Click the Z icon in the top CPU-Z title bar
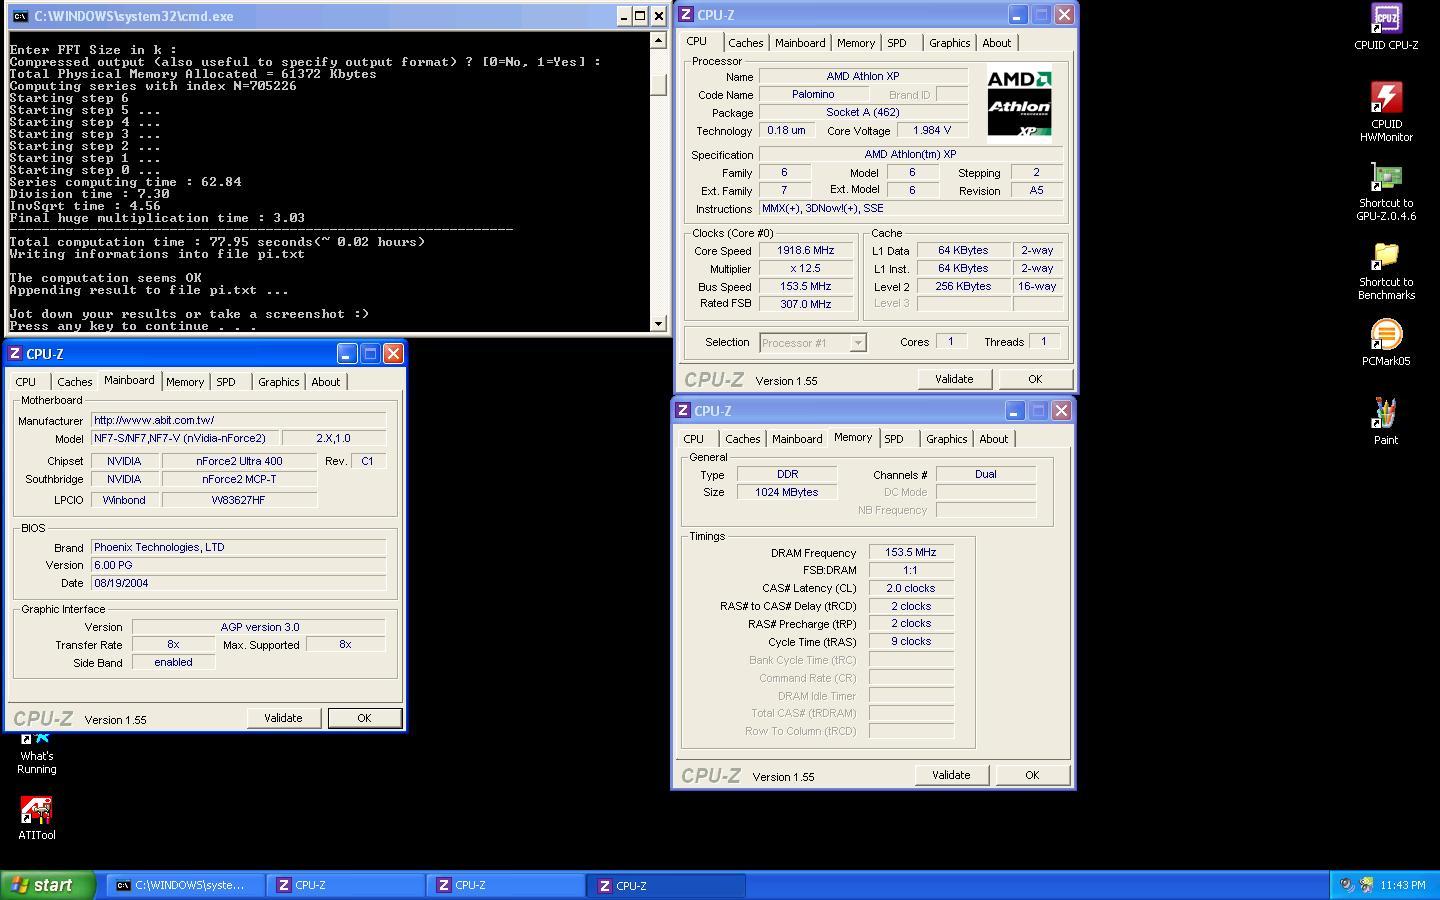This screenshot has height=900, width=1440. tap(686, 15)
